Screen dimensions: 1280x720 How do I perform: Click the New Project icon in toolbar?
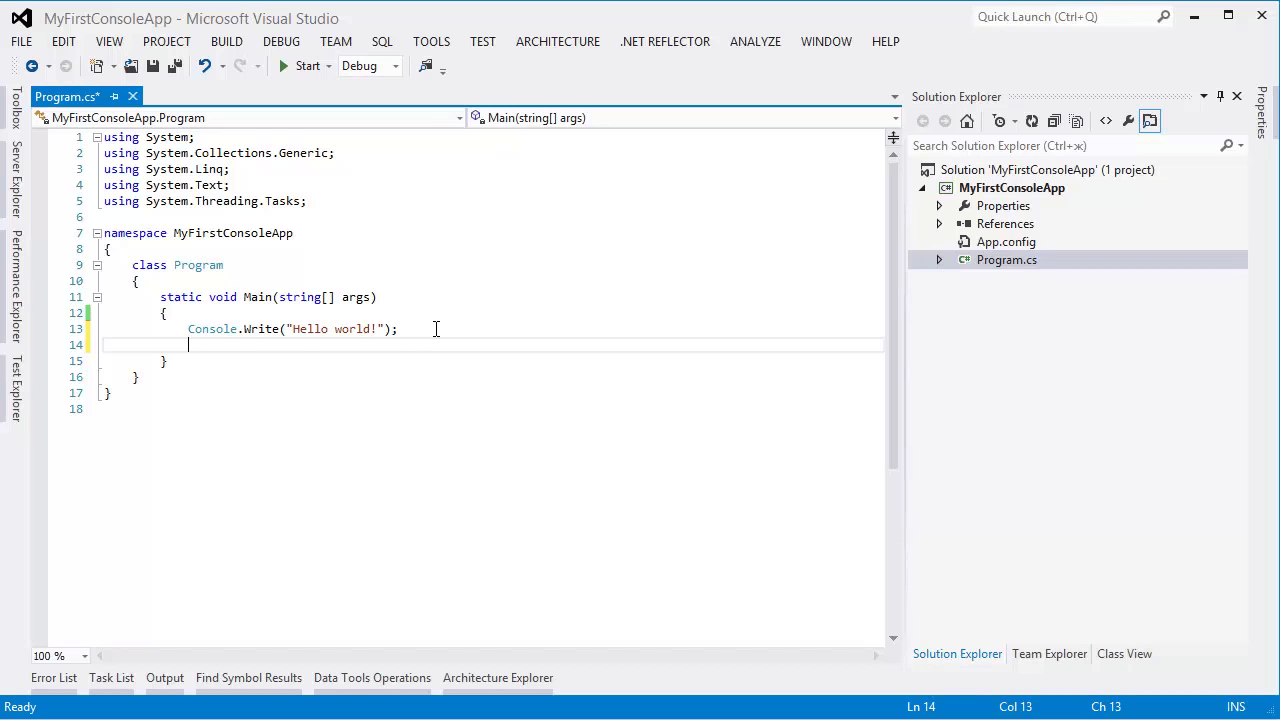click(97, 66)
